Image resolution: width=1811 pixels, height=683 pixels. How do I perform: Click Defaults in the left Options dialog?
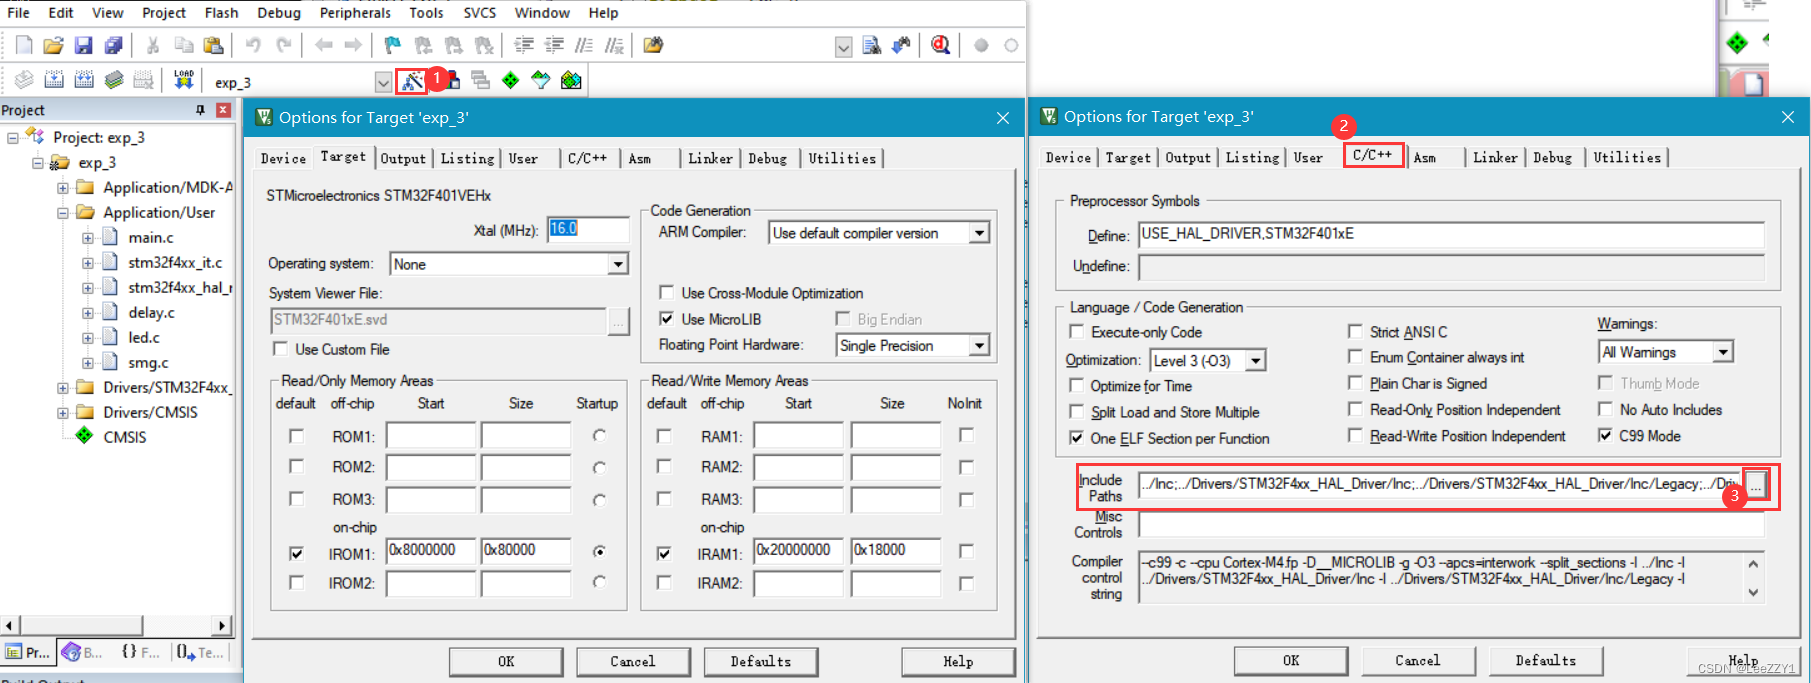[x=761, y=661]
